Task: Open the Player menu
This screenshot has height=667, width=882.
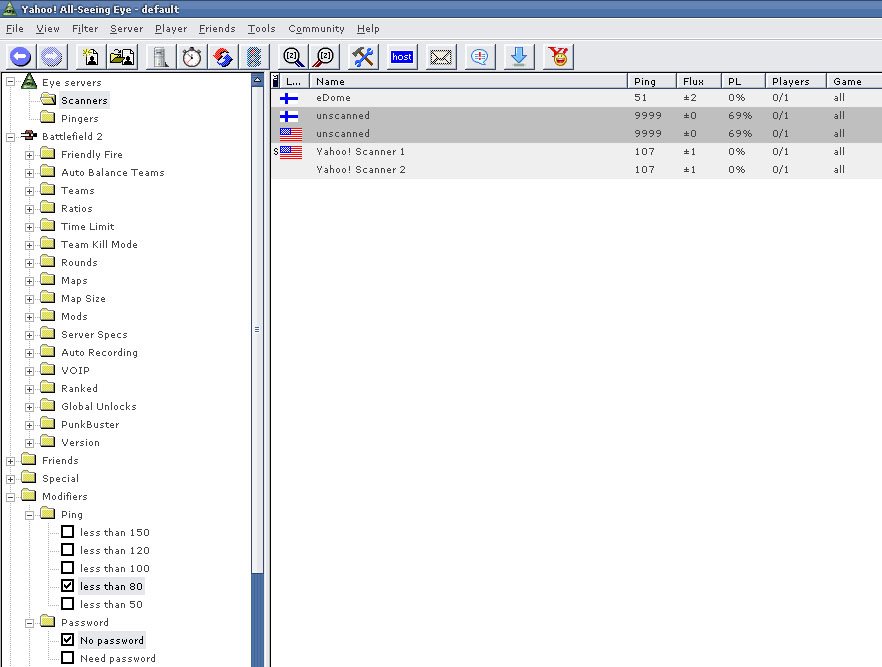Action: 171,29
